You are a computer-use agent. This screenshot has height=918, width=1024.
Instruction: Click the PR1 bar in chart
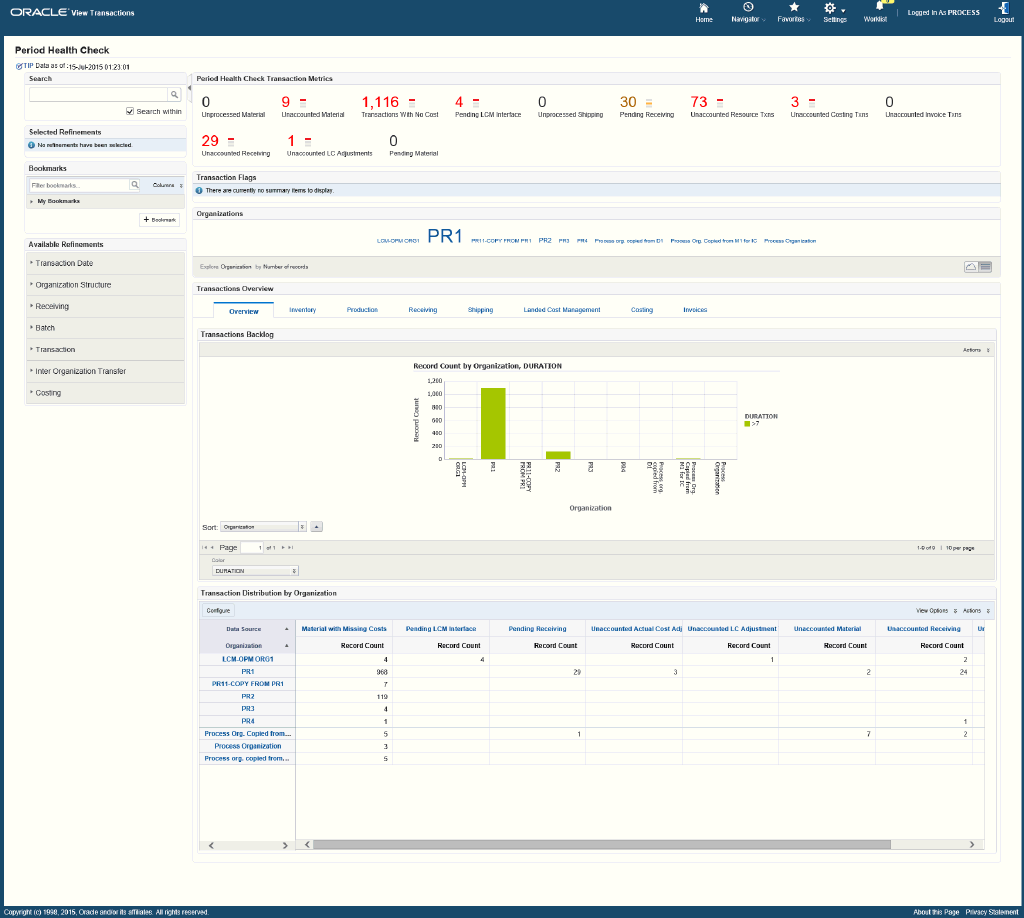point(493,424)
